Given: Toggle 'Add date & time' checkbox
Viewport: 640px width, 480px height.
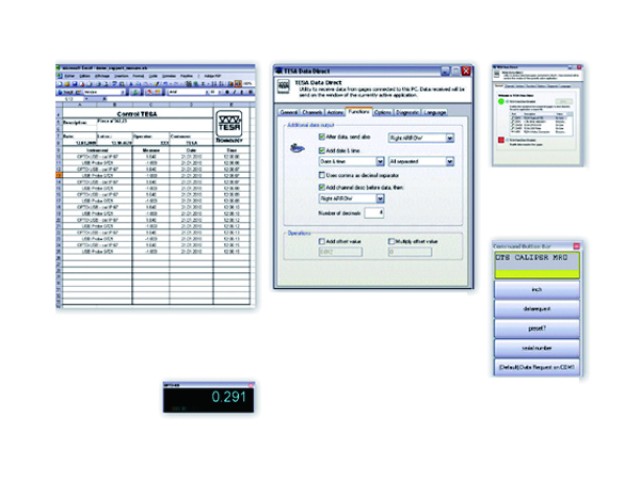Looking at the screenshot, I should 322,151.
